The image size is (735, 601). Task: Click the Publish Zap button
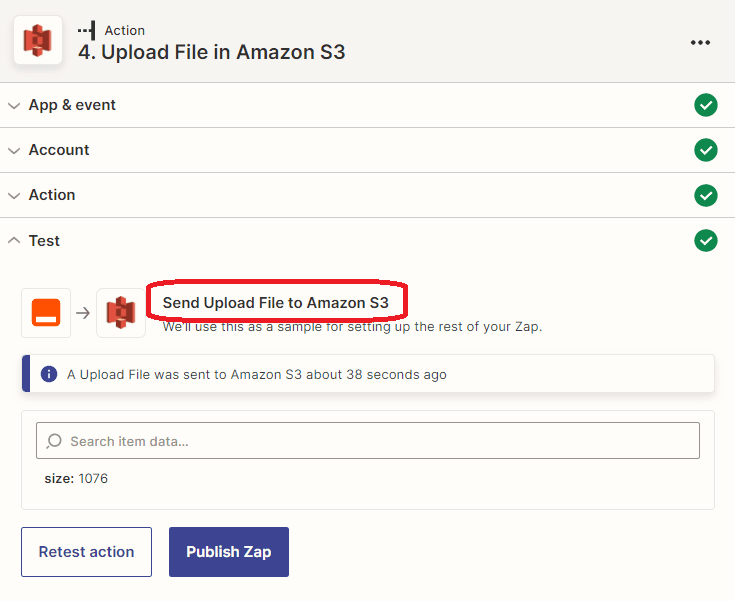pyautogui.click(x=228, y=552)
